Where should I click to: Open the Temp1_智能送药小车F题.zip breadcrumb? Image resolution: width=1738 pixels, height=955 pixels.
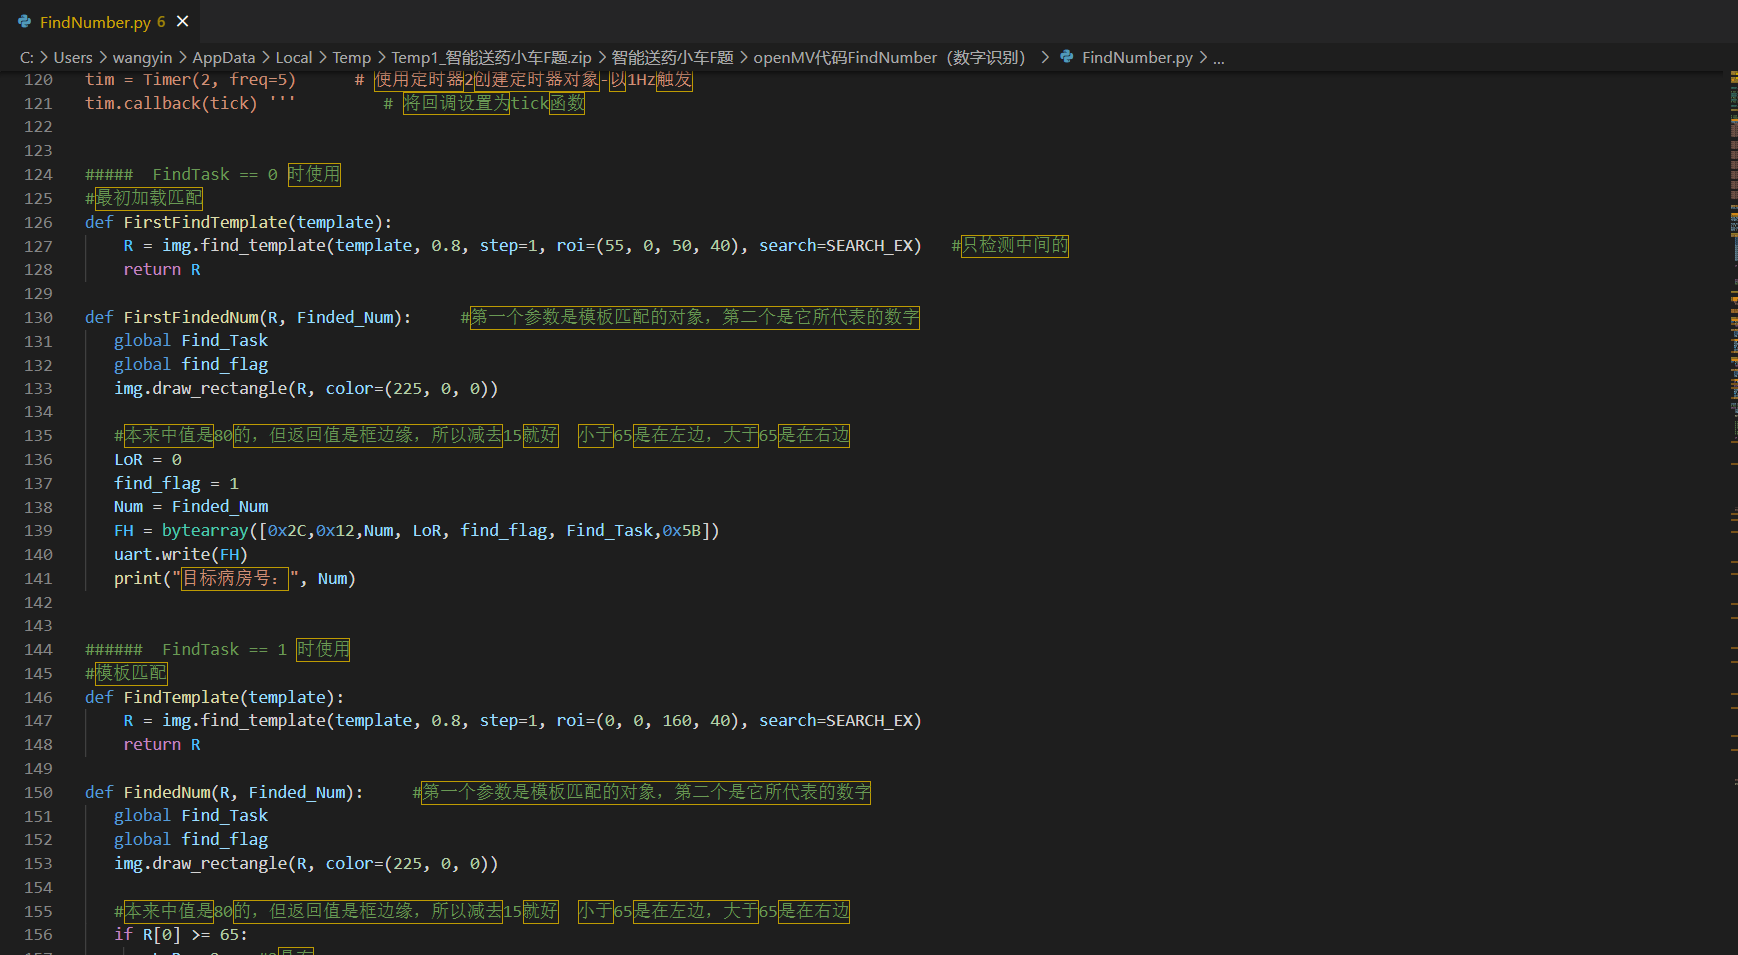(491, 57)
